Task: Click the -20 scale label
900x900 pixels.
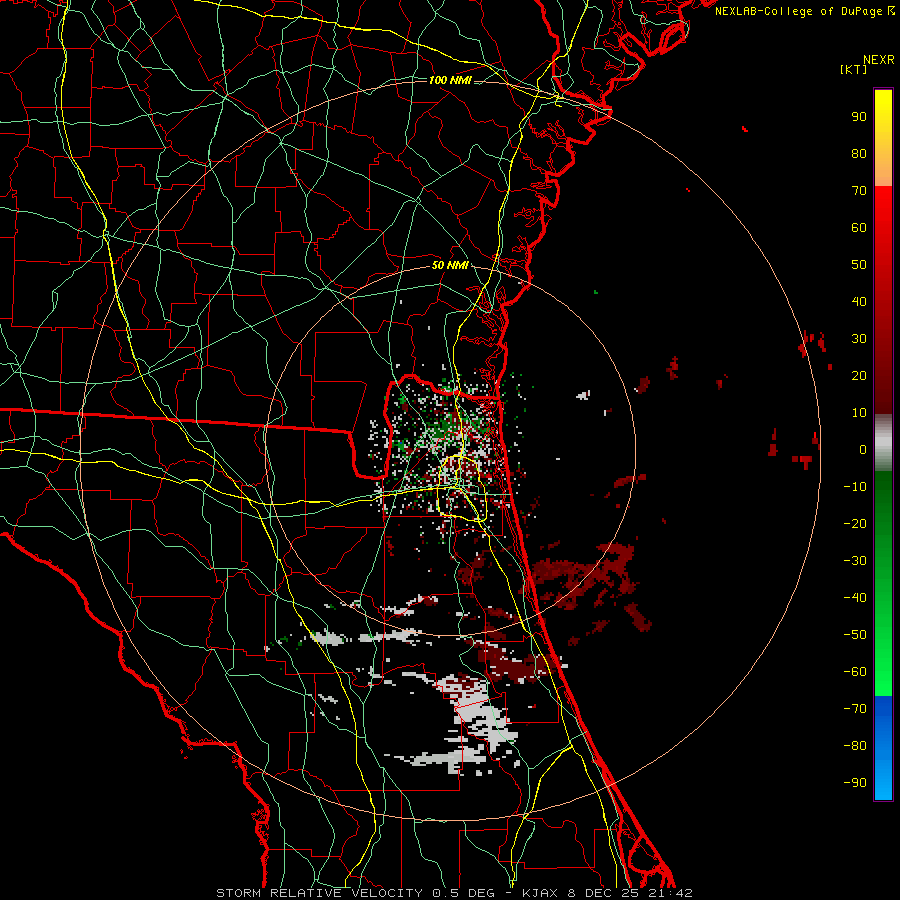Action: point(855,524)
